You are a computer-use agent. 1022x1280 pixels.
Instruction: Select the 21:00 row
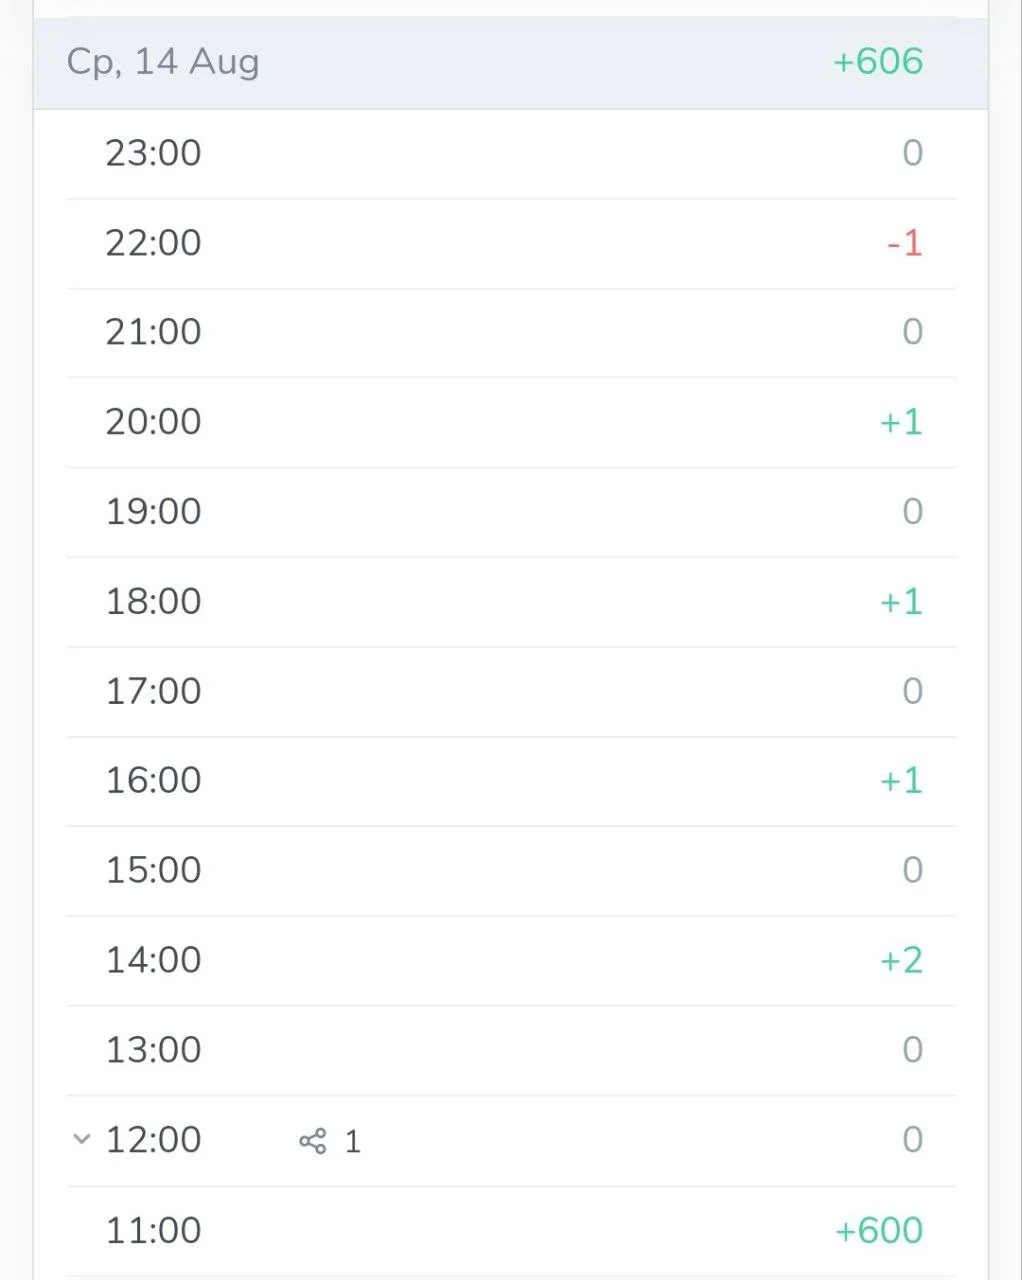tap(511, 333)
